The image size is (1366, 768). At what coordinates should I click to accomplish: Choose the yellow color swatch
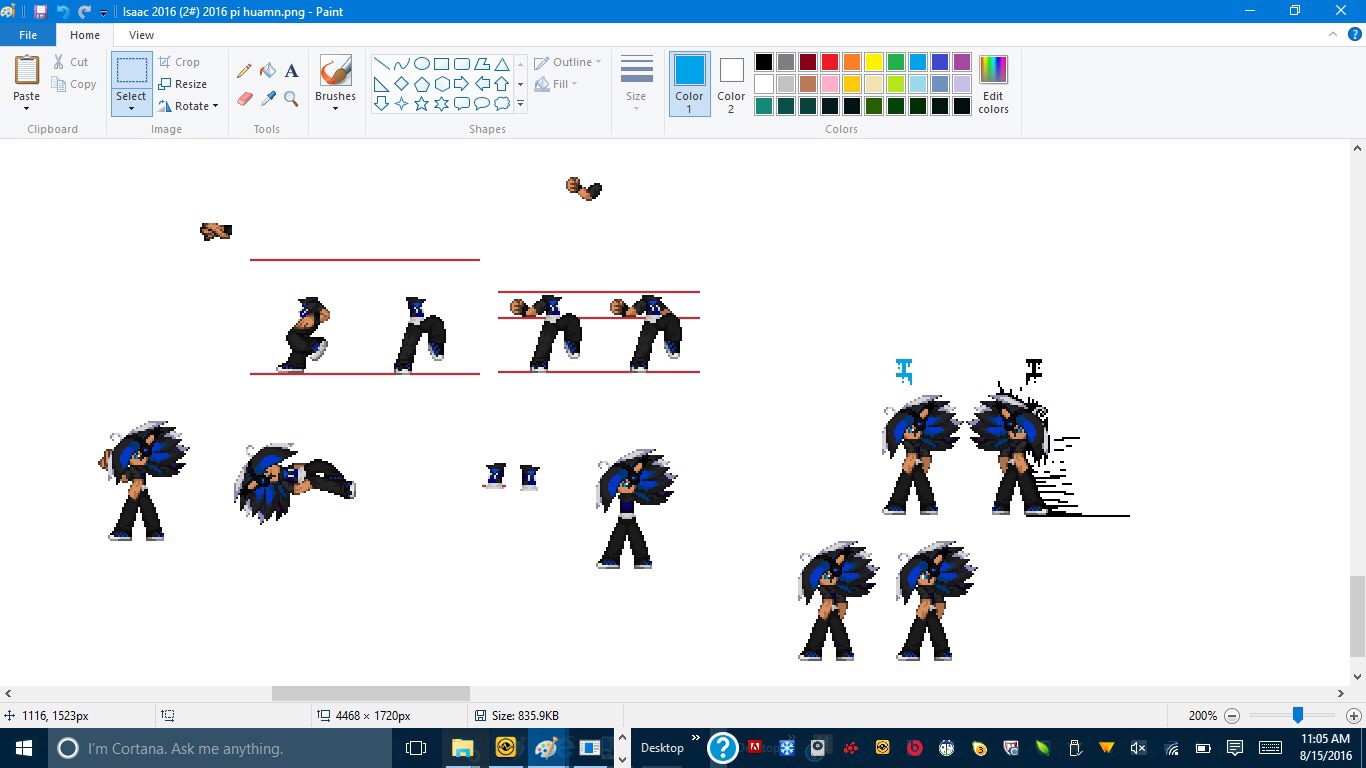pyautogui.click(x=874, y=62)
